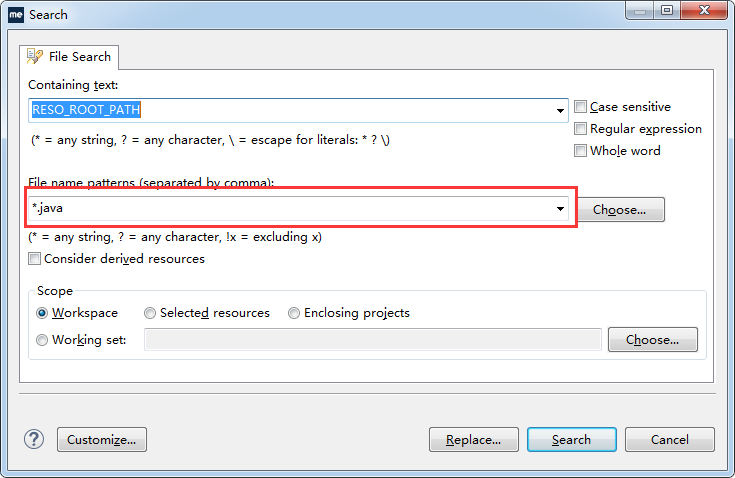
Task: Select Enclosing projects radio button
Action: point(294,313)
